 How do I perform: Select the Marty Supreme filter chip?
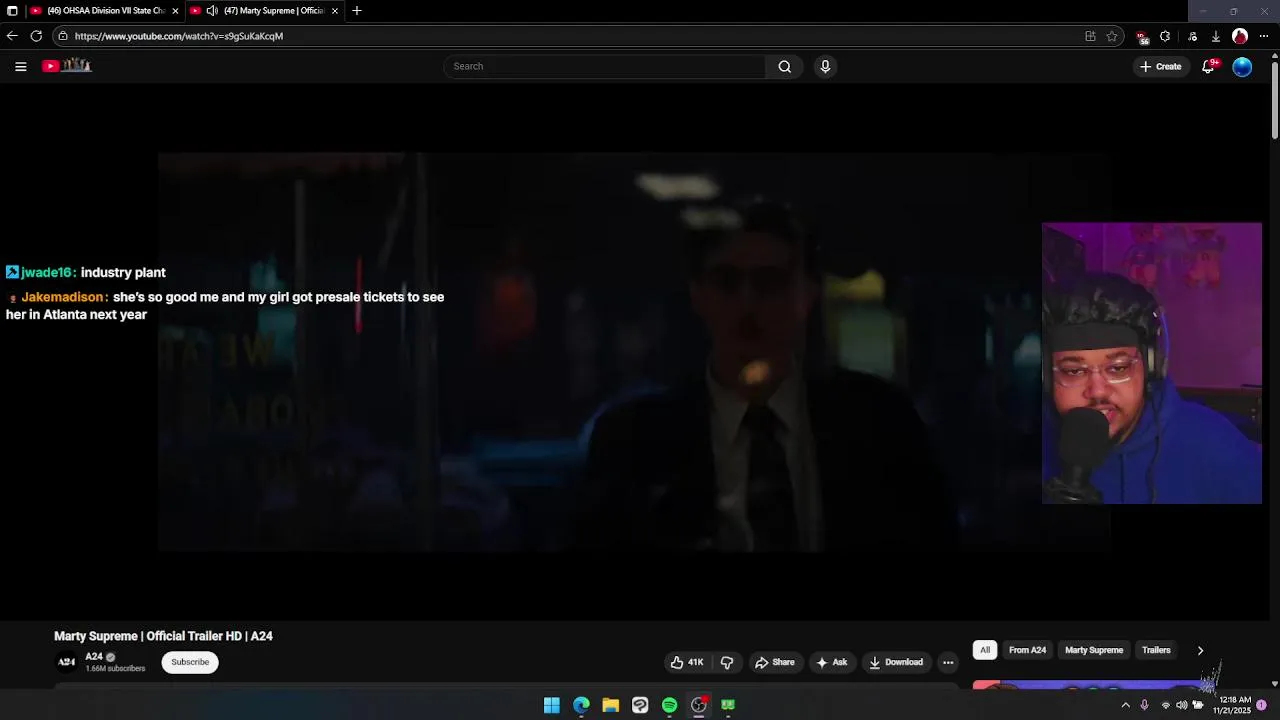click(1094, 650)
